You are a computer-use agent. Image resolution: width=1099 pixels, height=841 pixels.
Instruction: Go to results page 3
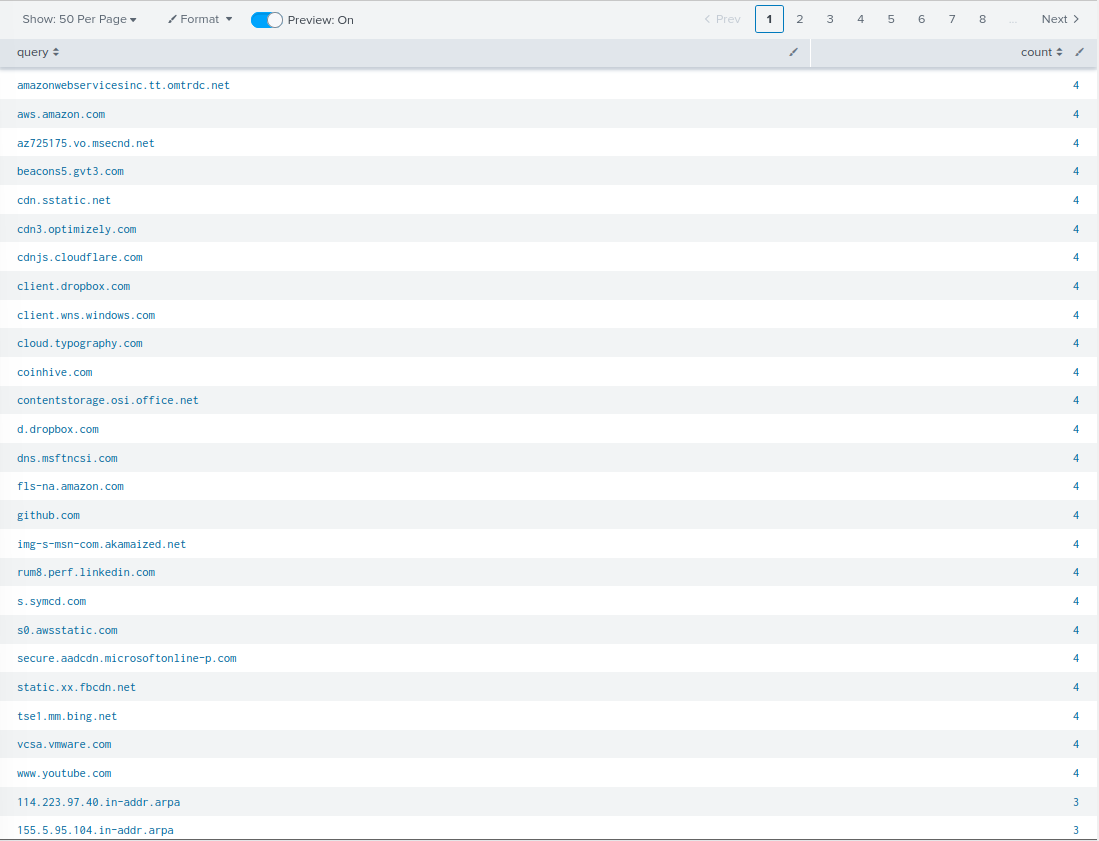[x=830, y=19]
